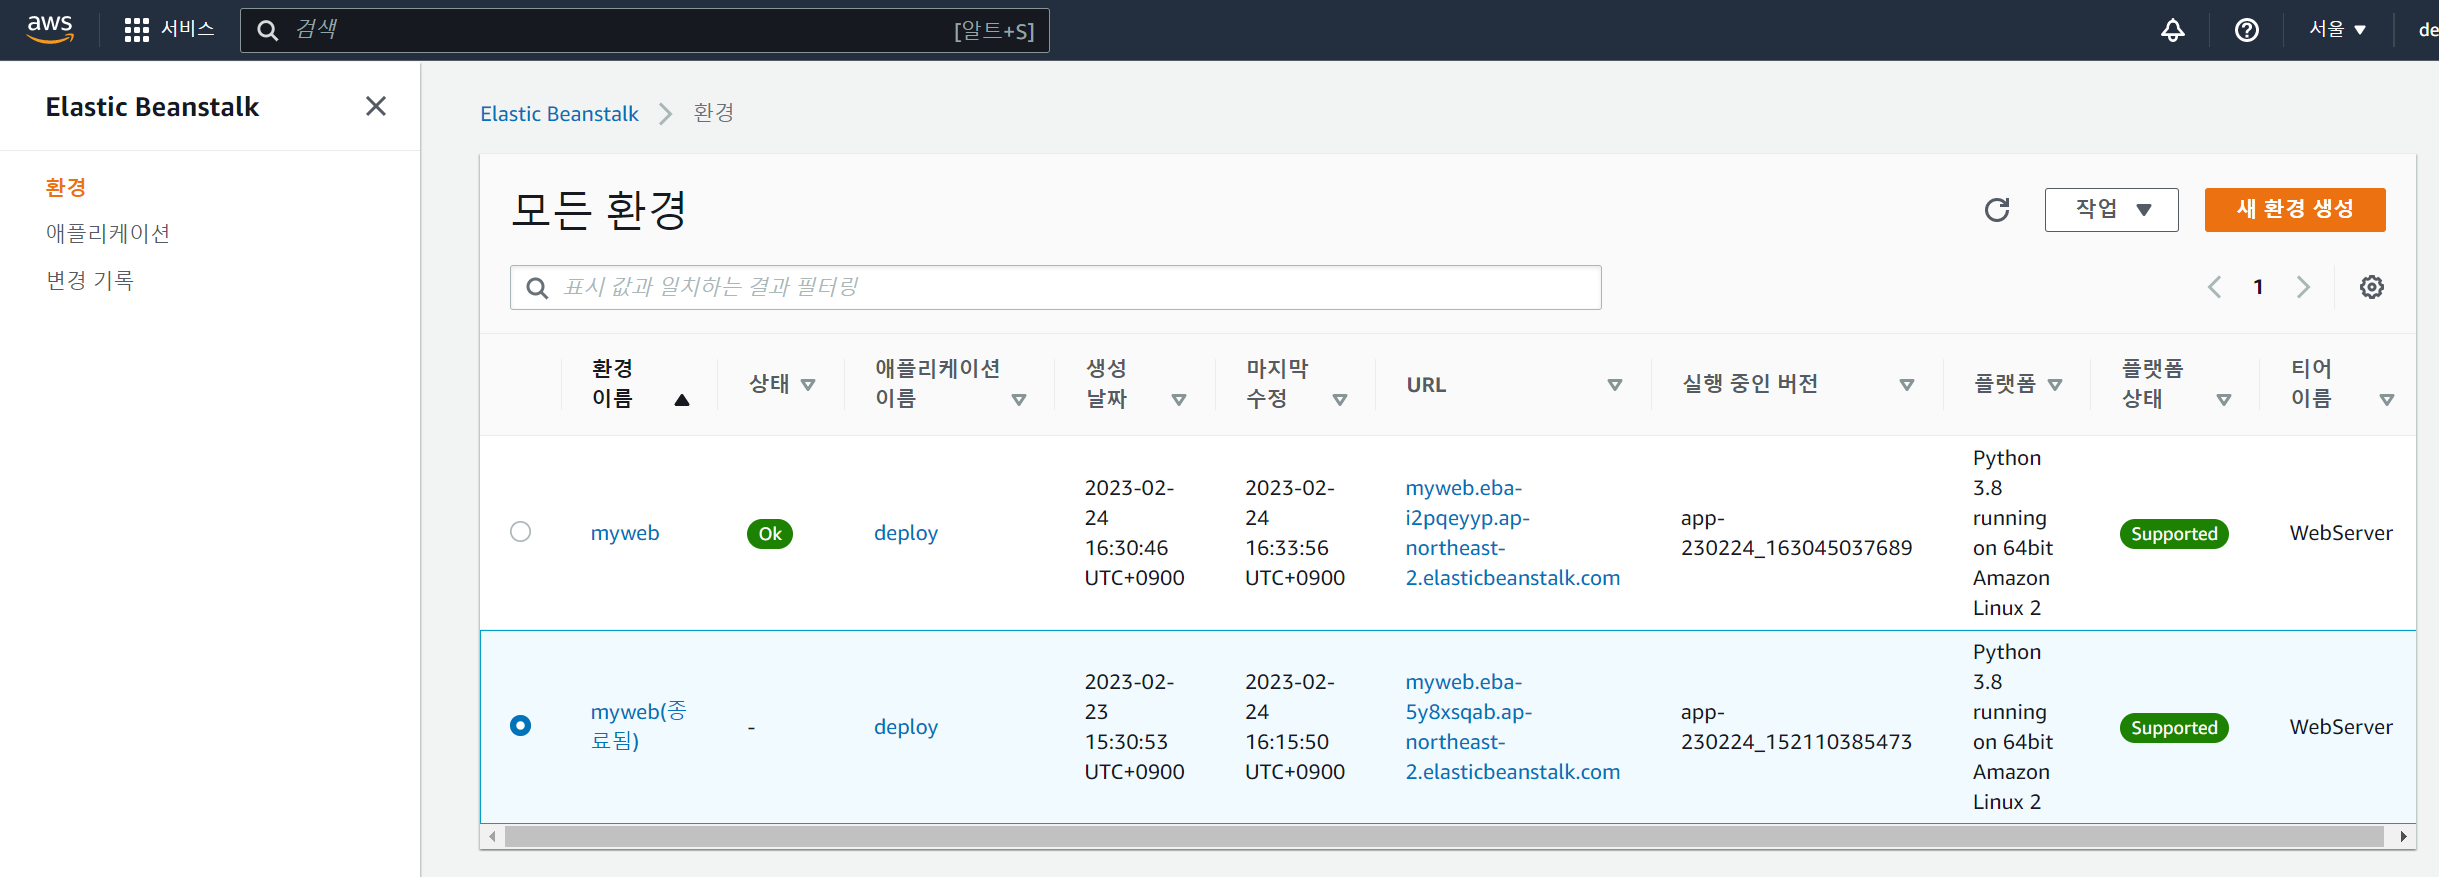Screen dimensions: 2439x877
Task: Click the filter magnifier icon
Action: coord(537,288)
